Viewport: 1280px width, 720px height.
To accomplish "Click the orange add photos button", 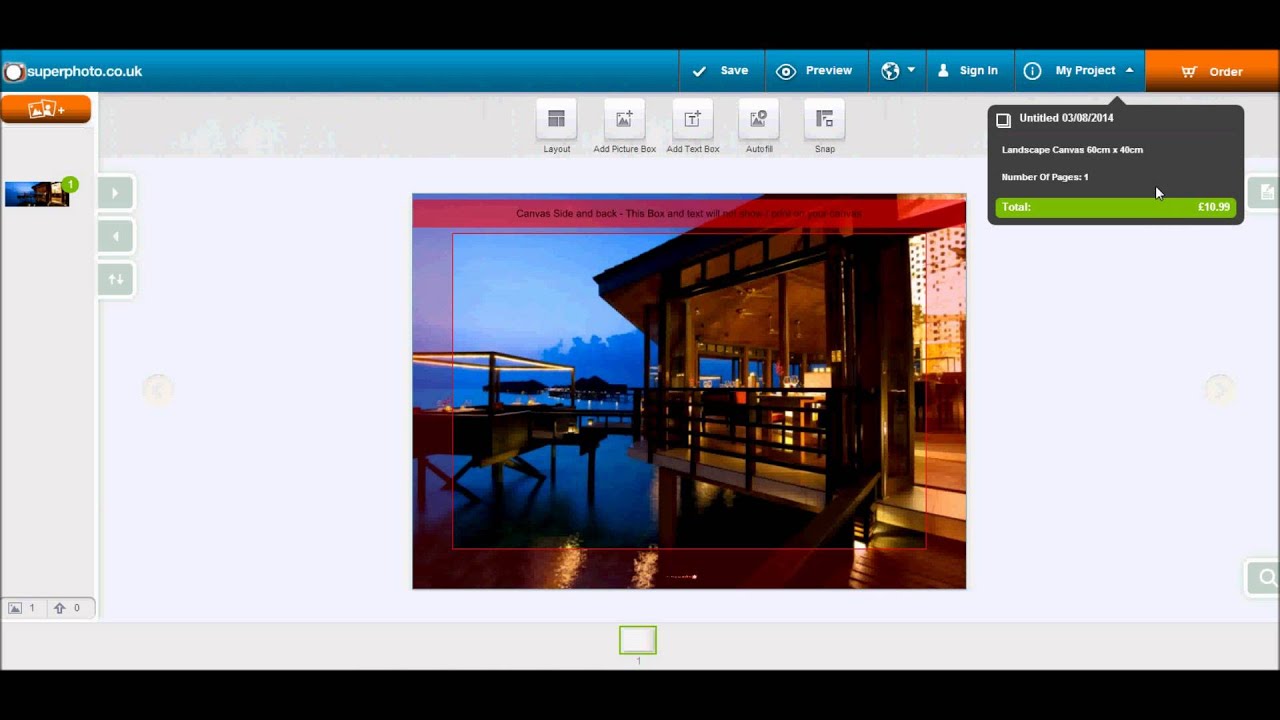I will pyautogui.click(x=46, y=109).
